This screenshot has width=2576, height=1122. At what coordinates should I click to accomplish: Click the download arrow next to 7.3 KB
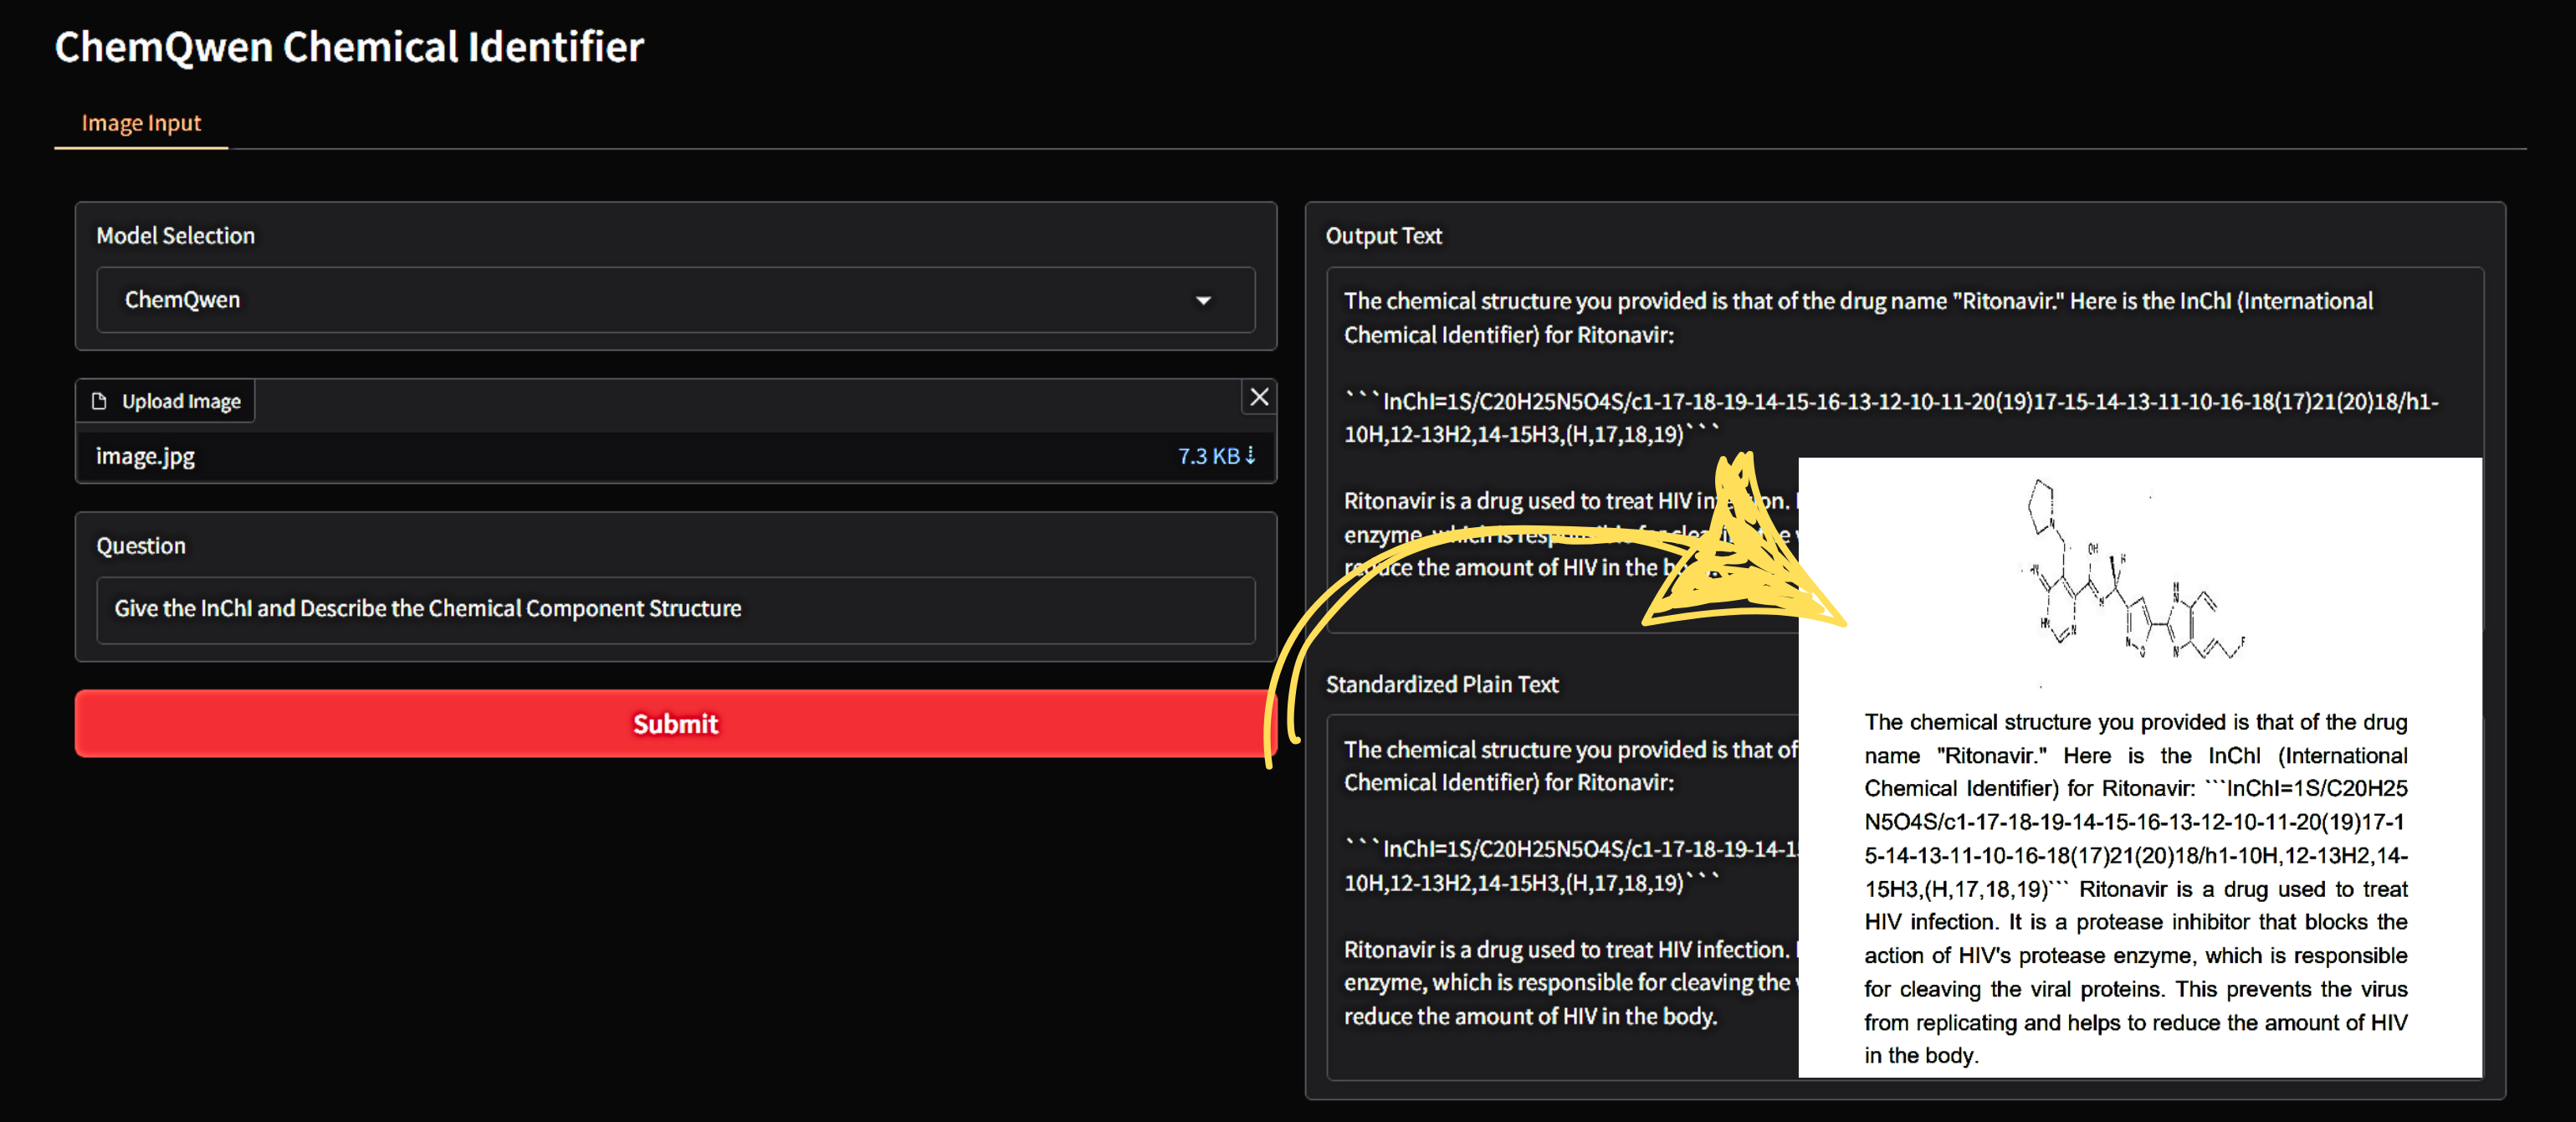point(1250,455)
